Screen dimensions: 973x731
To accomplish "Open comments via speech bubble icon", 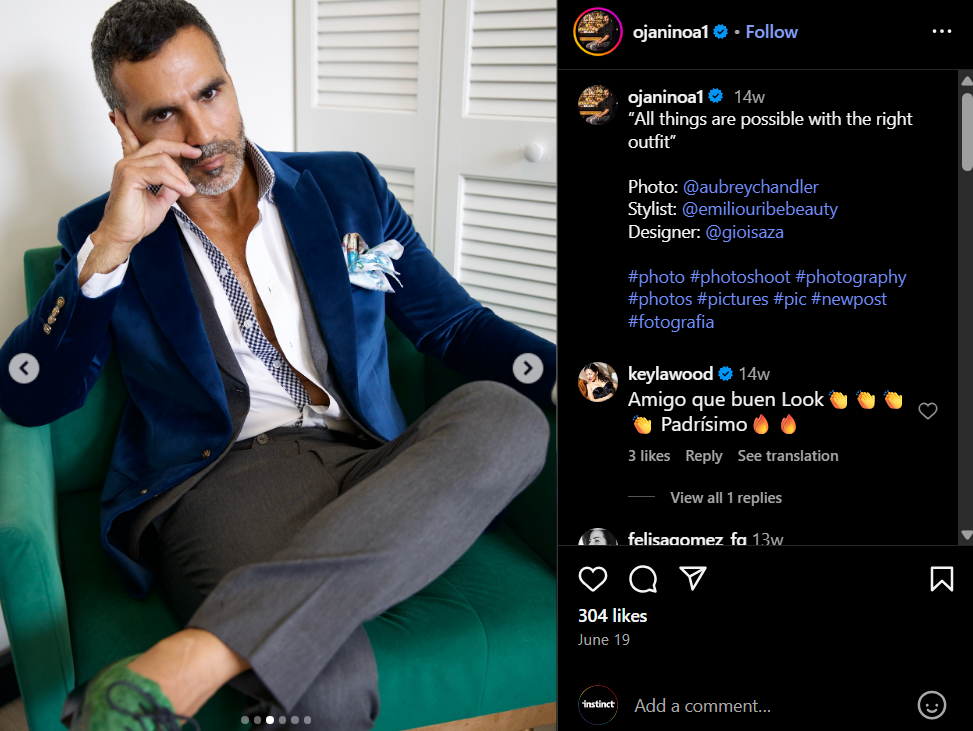I will pyautogui.click(x=643, y=579).
